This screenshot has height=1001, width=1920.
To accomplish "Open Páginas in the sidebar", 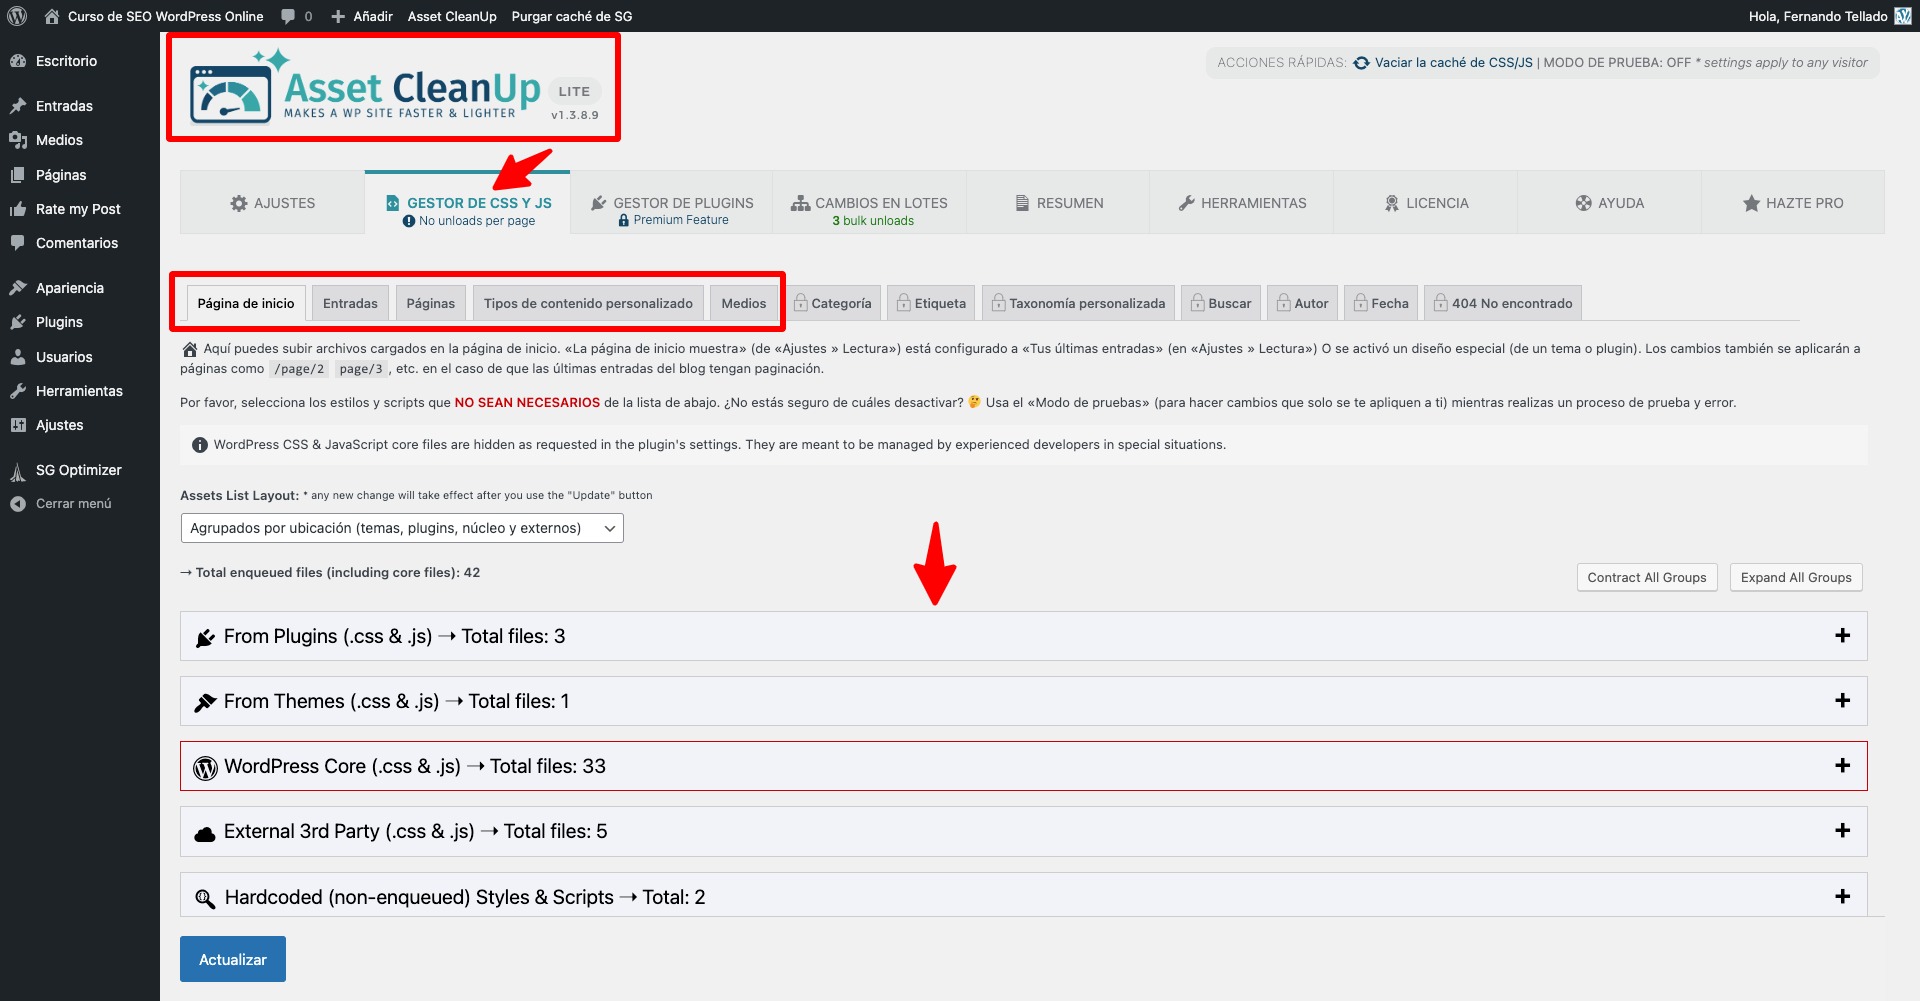I will 61,175.
